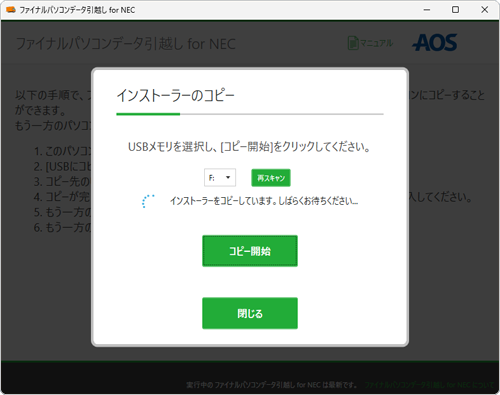The width and height of the screenshot is (500, 395).
Task: Click the app icon in title bar
Action: coord(11,10)
